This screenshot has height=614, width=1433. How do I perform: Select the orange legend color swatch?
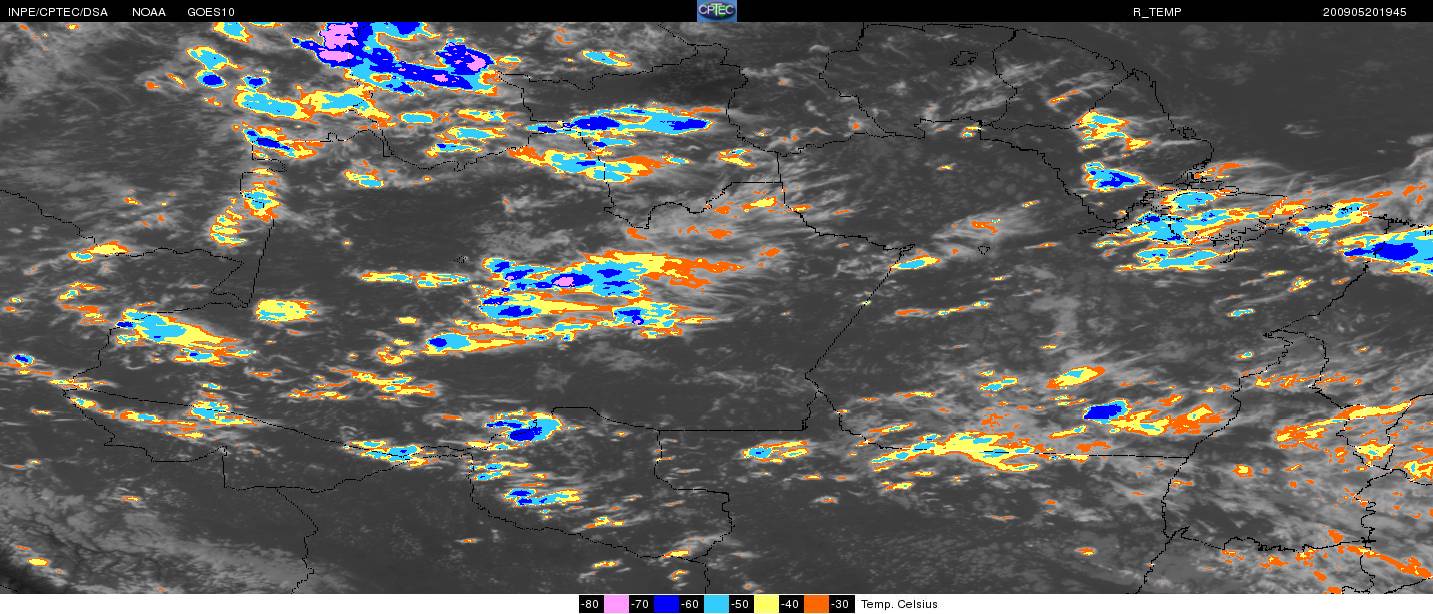(x=816, y=604)
